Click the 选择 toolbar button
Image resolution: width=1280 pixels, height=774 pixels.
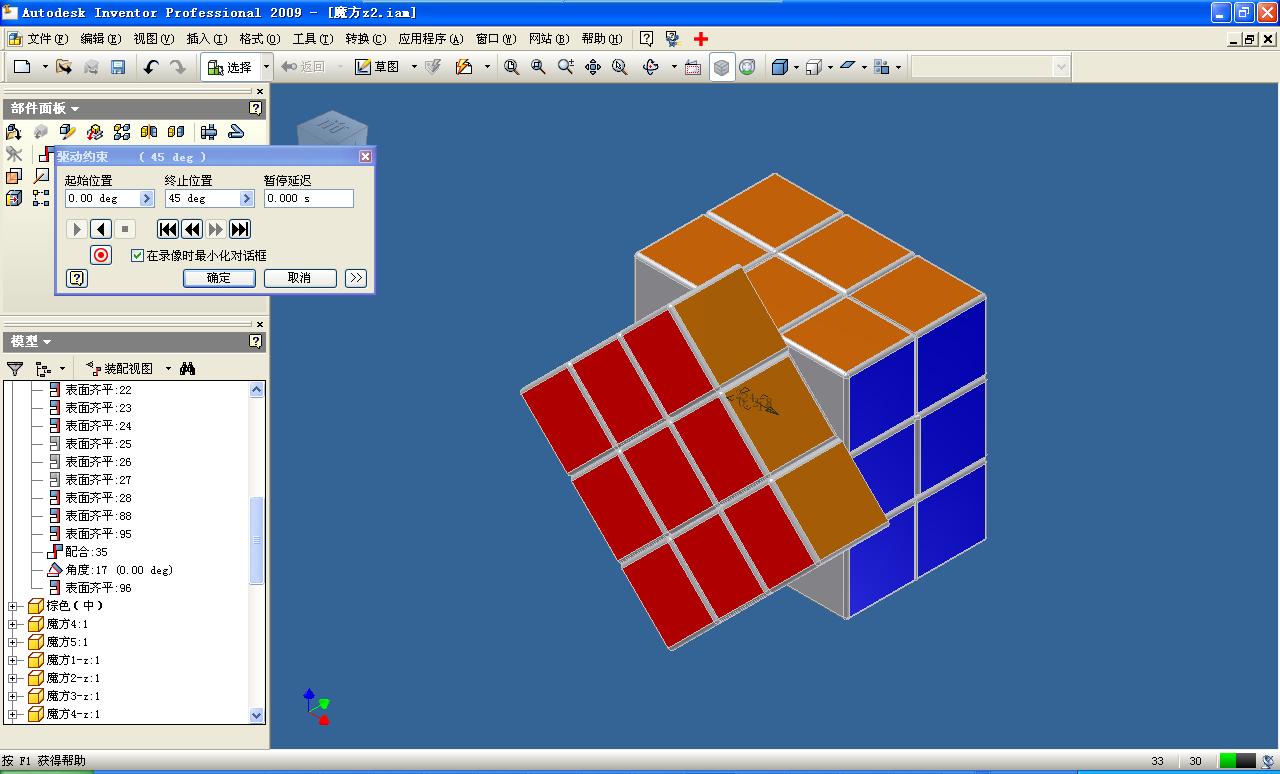(x=231, y=67)
